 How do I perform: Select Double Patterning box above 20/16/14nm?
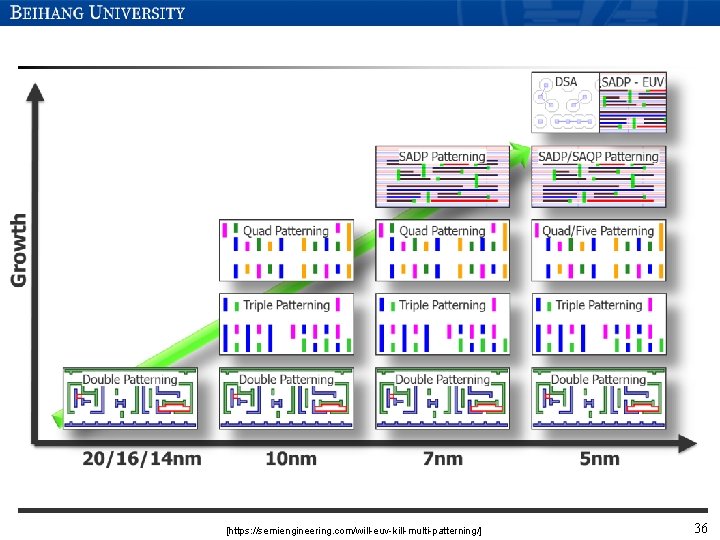click(x=130, y=399)
